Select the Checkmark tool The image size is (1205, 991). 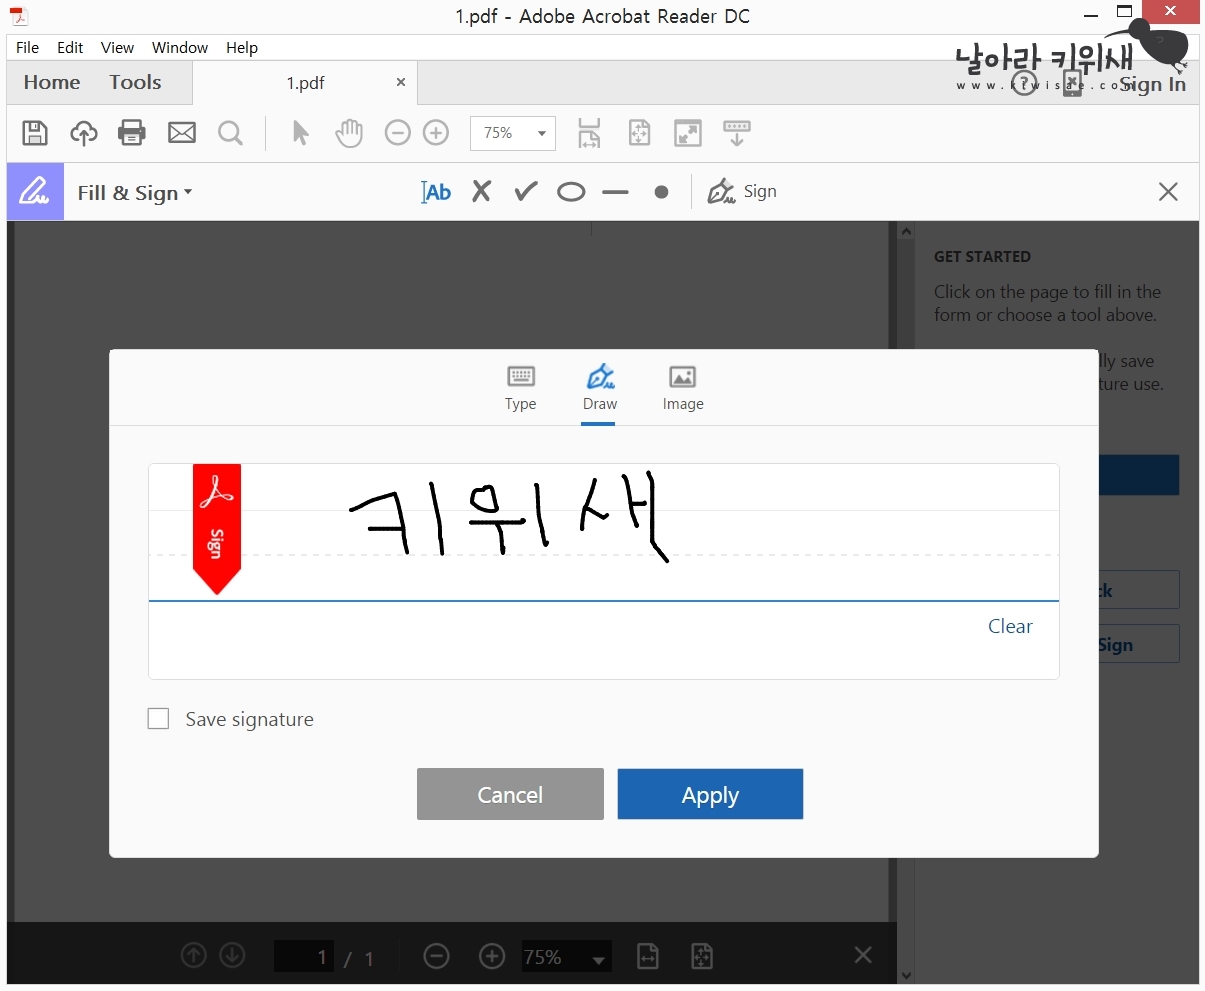click(x=526, y=192)
